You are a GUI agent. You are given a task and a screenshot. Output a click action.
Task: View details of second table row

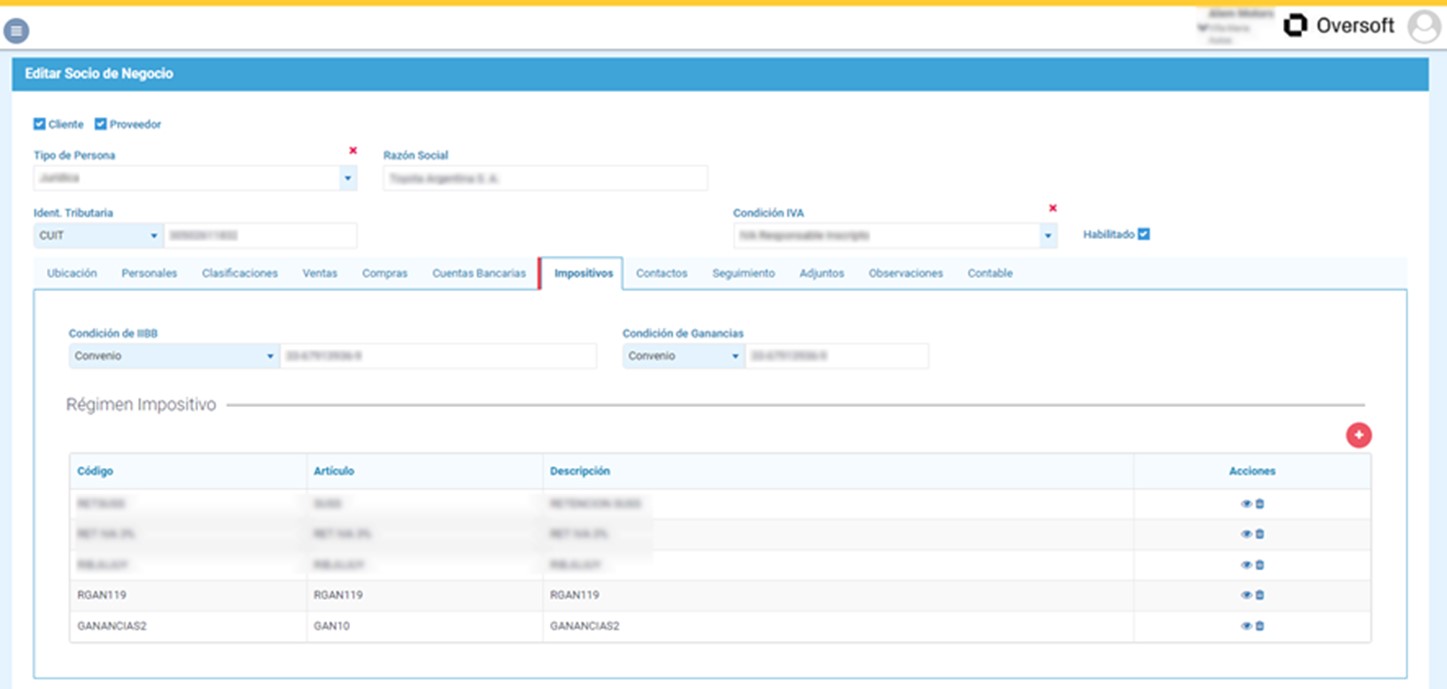(x=1246, y=534)
